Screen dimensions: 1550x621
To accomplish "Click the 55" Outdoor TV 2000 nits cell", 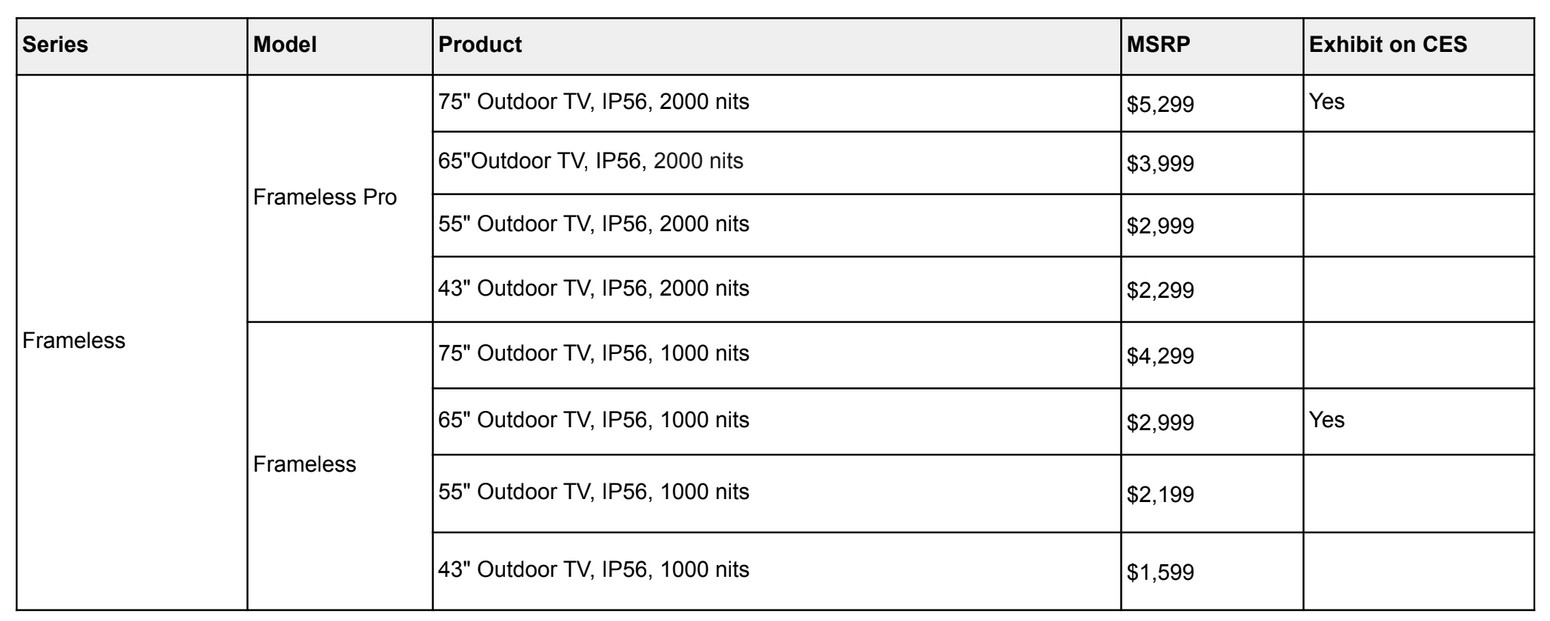I will (593, 224).
